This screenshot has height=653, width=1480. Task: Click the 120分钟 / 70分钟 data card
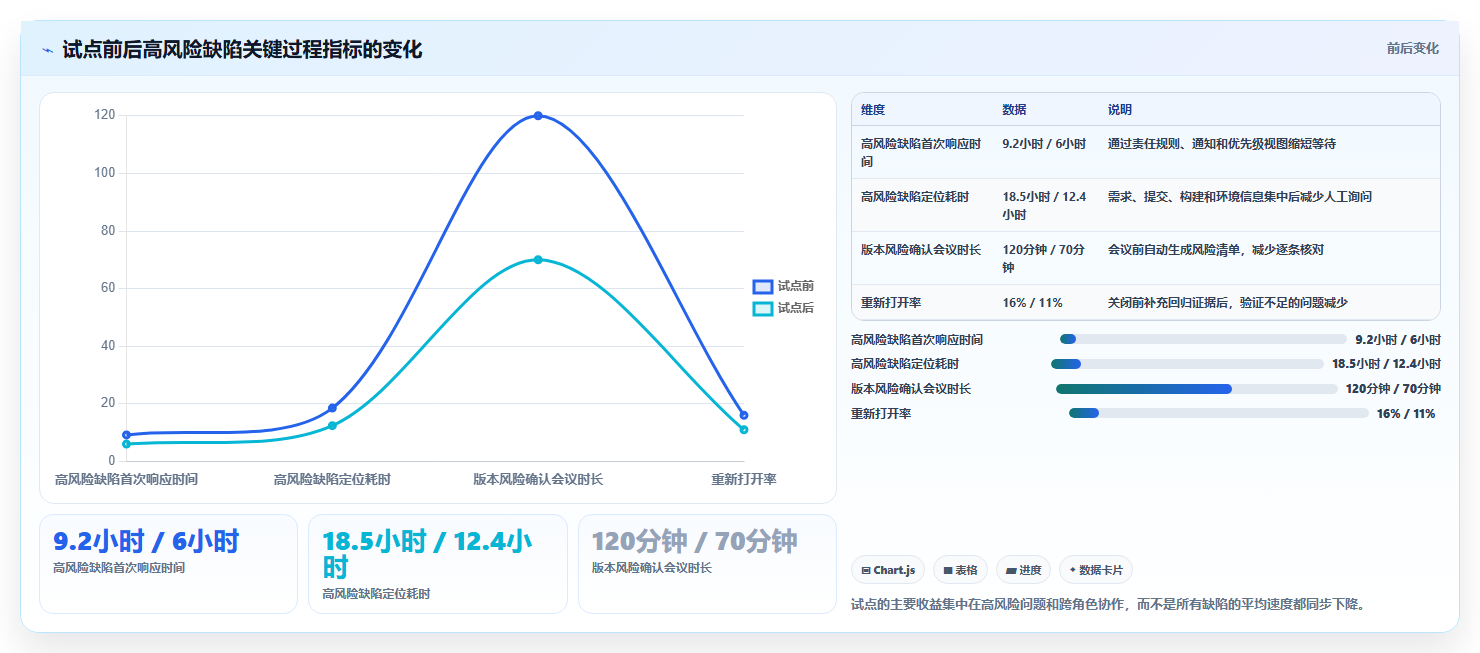click(707, 563)
